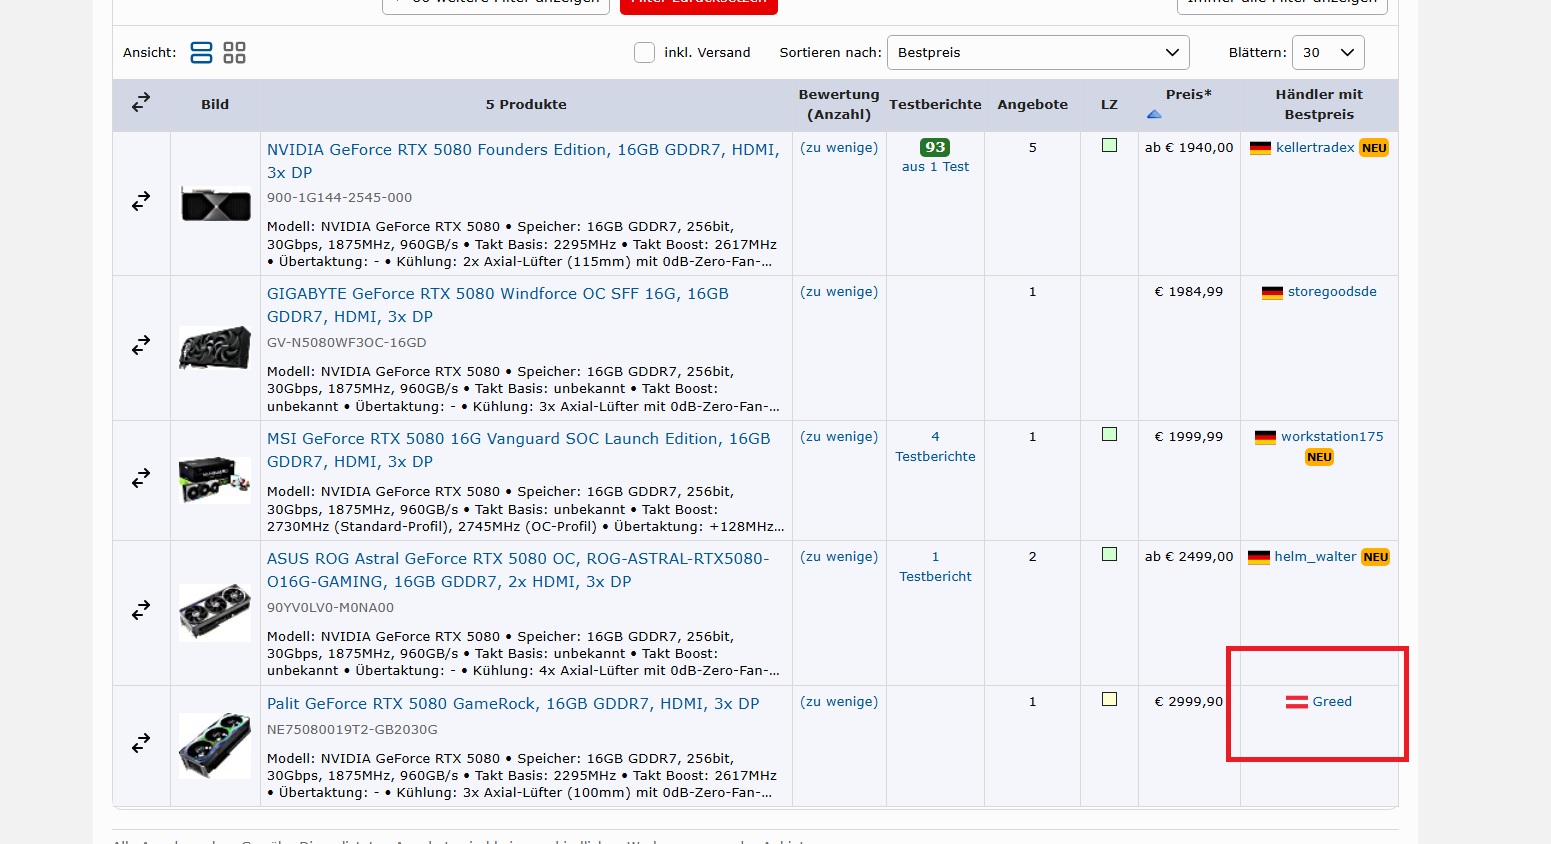Open ASUS ROG Astral RTX 5080 OC link
The image size is (1551, 844).
coord(518,570)
